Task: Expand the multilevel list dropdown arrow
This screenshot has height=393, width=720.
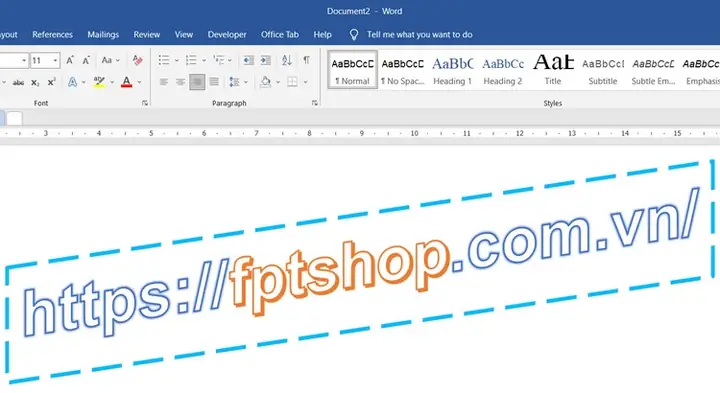Action: point(230,60)
